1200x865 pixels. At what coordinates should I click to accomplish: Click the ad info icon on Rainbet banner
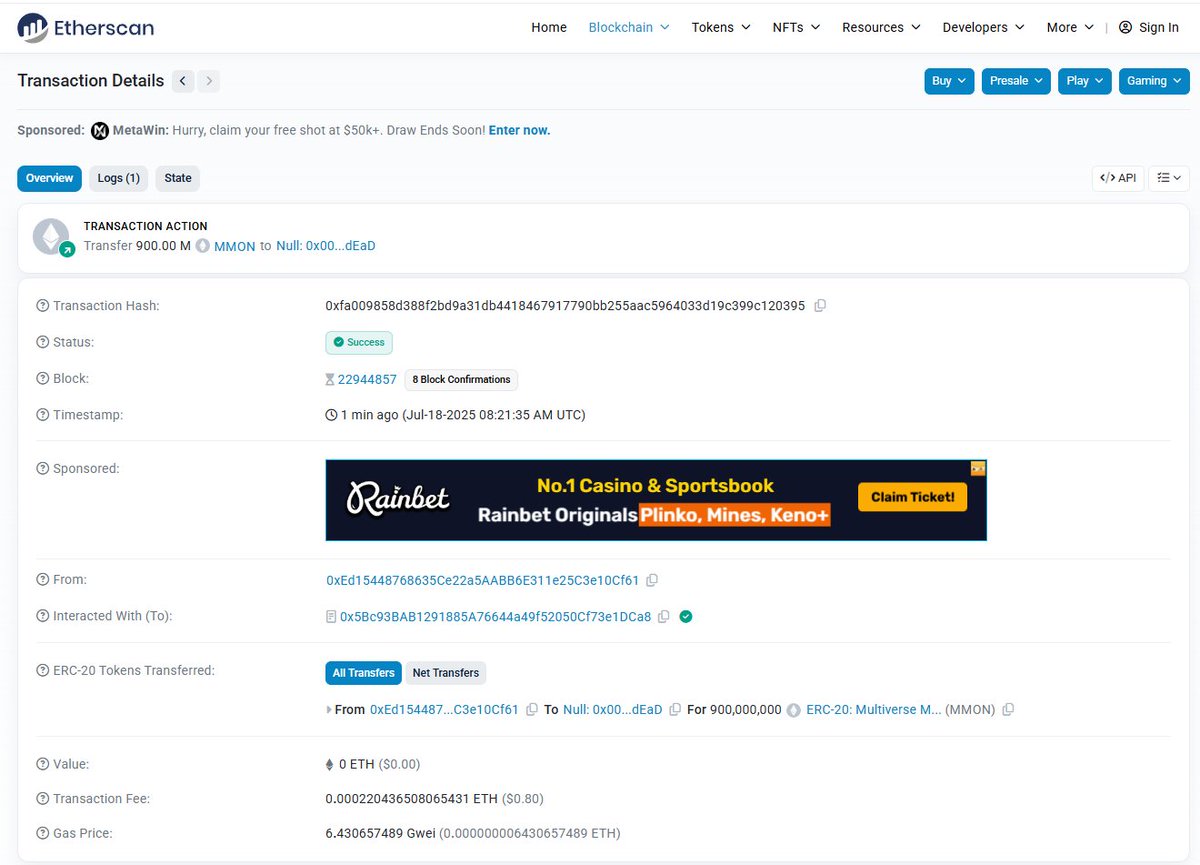(978, 468)
